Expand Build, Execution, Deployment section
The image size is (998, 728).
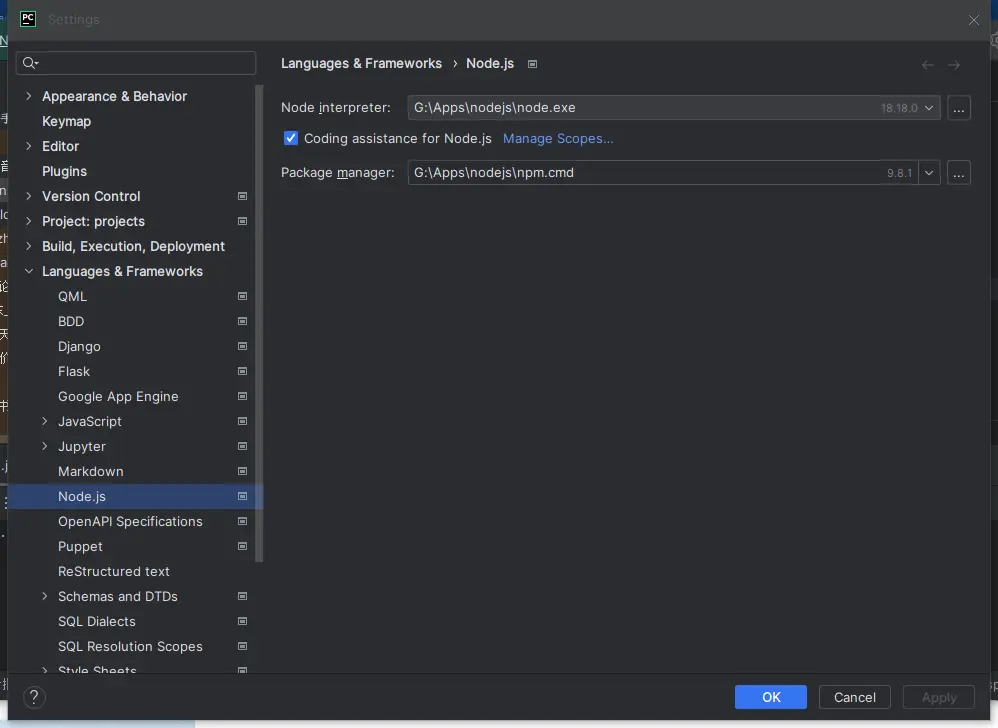coord(29,246)
